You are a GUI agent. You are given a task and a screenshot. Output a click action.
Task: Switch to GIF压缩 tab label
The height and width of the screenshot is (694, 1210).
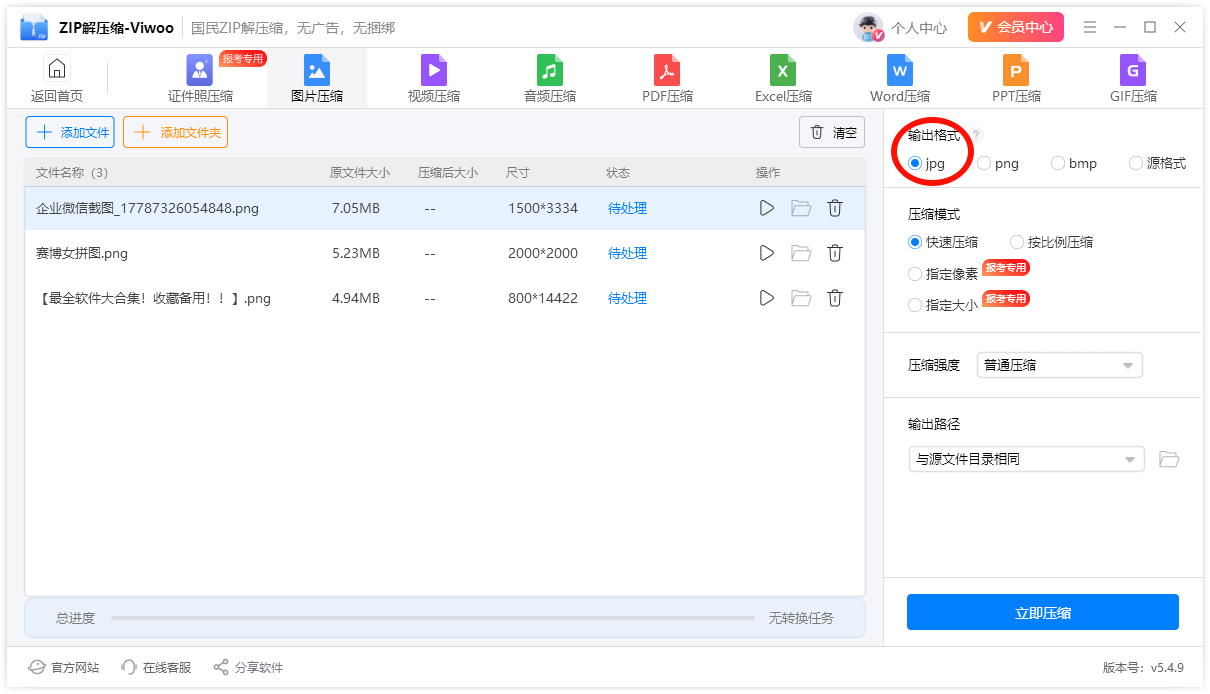[x=1133, y=96]
